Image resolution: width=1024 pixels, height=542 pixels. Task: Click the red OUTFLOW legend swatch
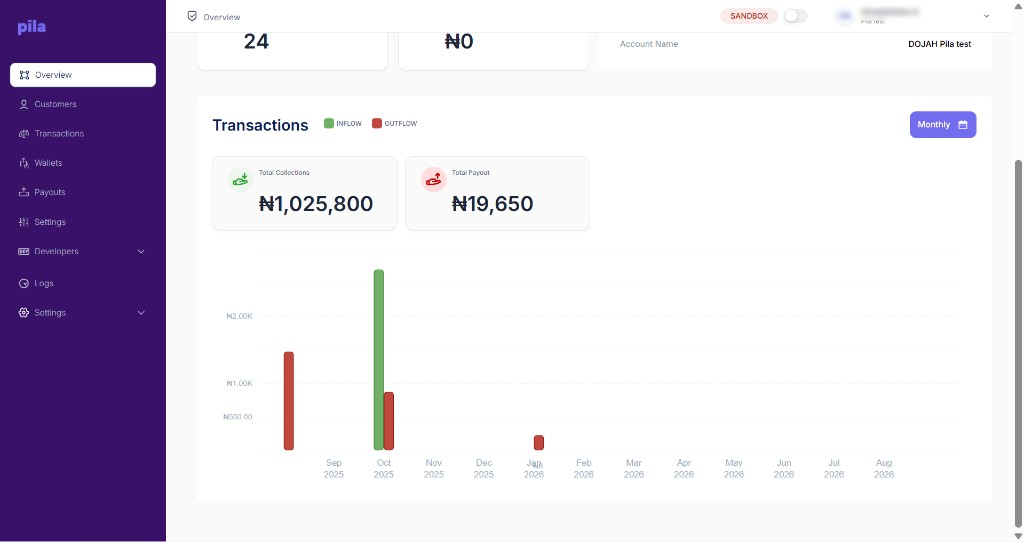click(377, 123)
